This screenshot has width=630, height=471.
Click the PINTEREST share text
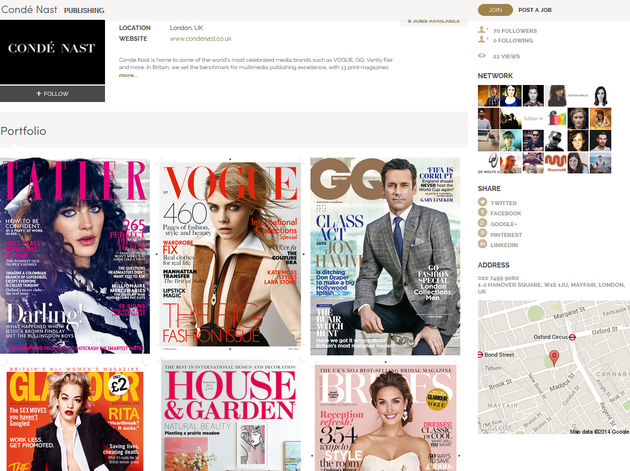506,235
